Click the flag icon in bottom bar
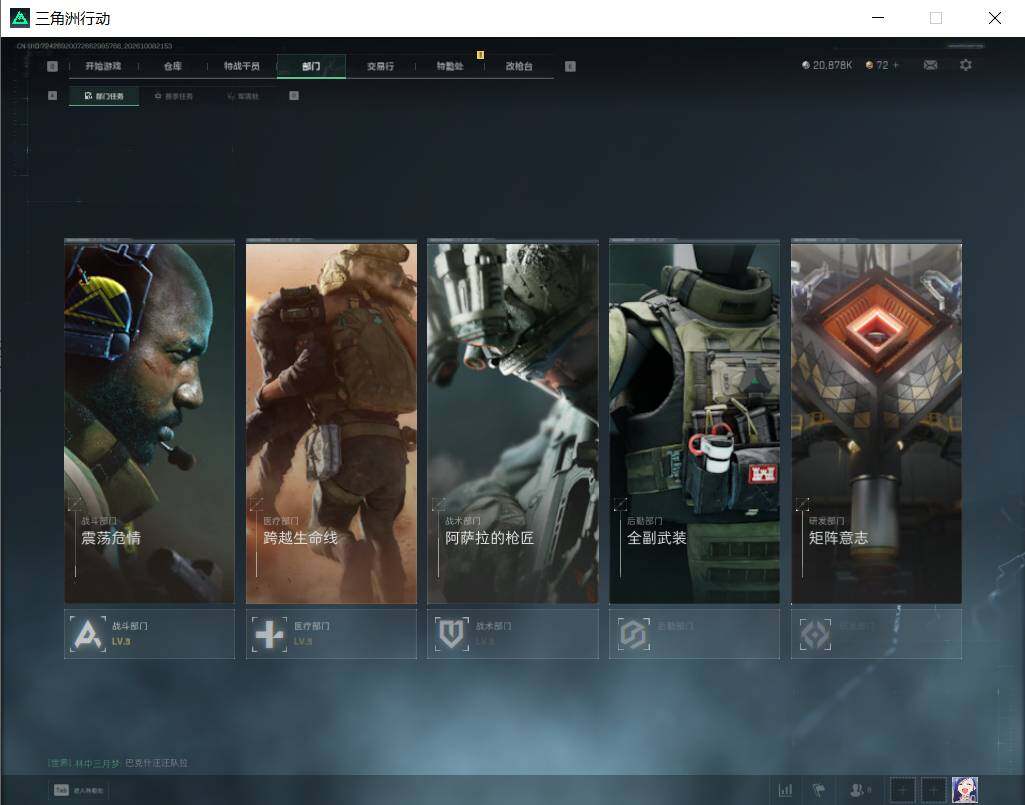 click(x=818, y=790)
